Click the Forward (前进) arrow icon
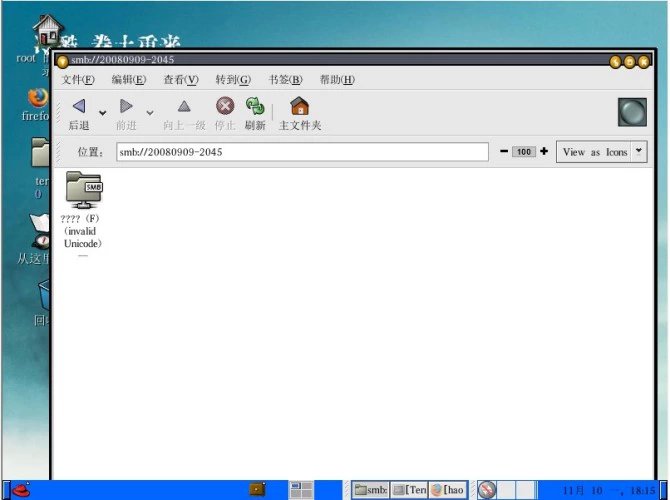The width and height of the screenshot is (670, 500). pos(126,107)
